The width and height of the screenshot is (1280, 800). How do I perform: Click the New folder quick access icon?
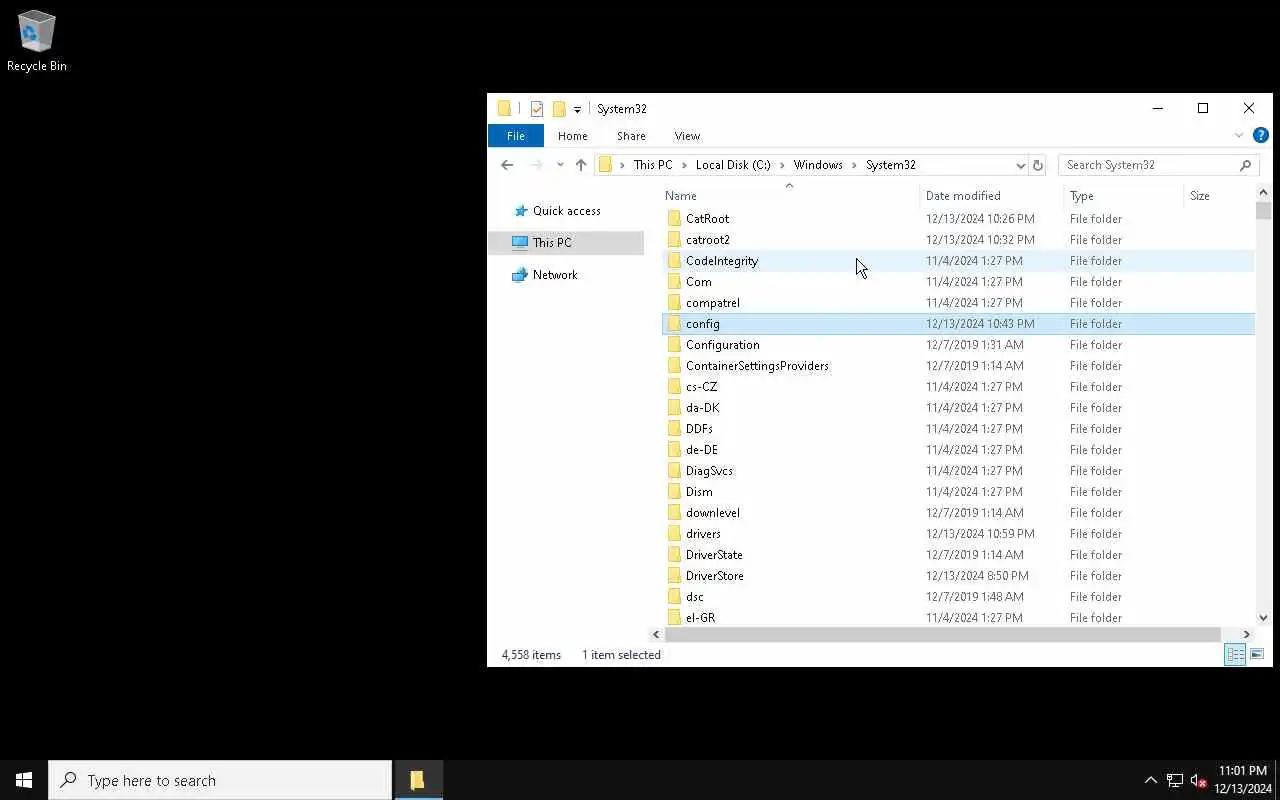click(559, 109)
